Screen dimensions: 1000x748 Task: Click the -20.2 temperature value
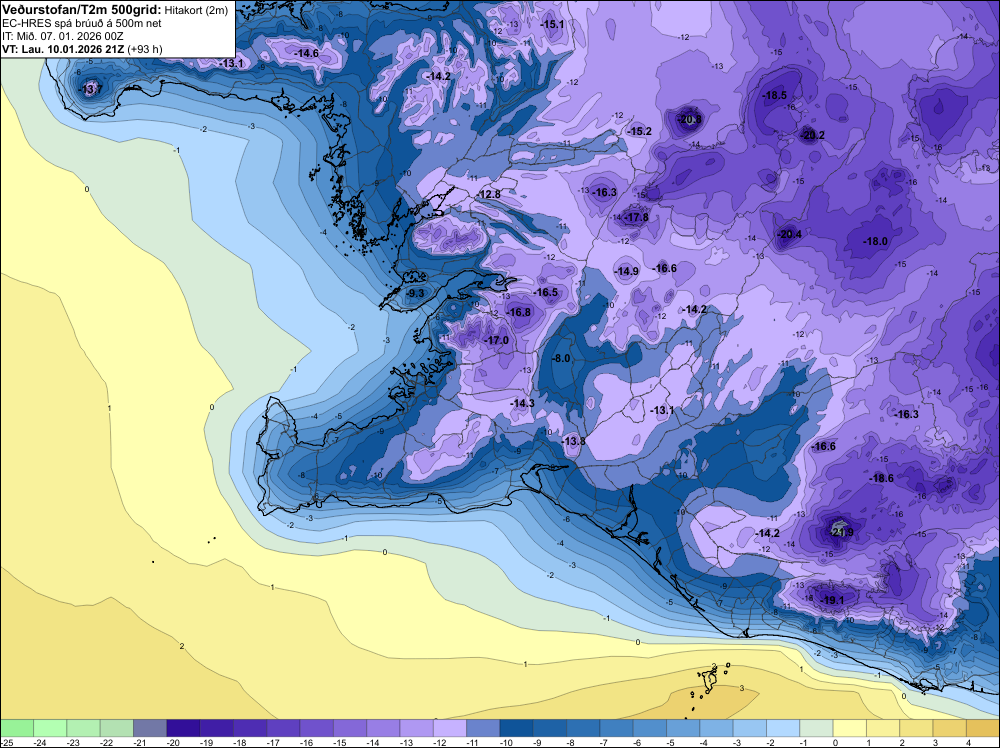(812, 135)
